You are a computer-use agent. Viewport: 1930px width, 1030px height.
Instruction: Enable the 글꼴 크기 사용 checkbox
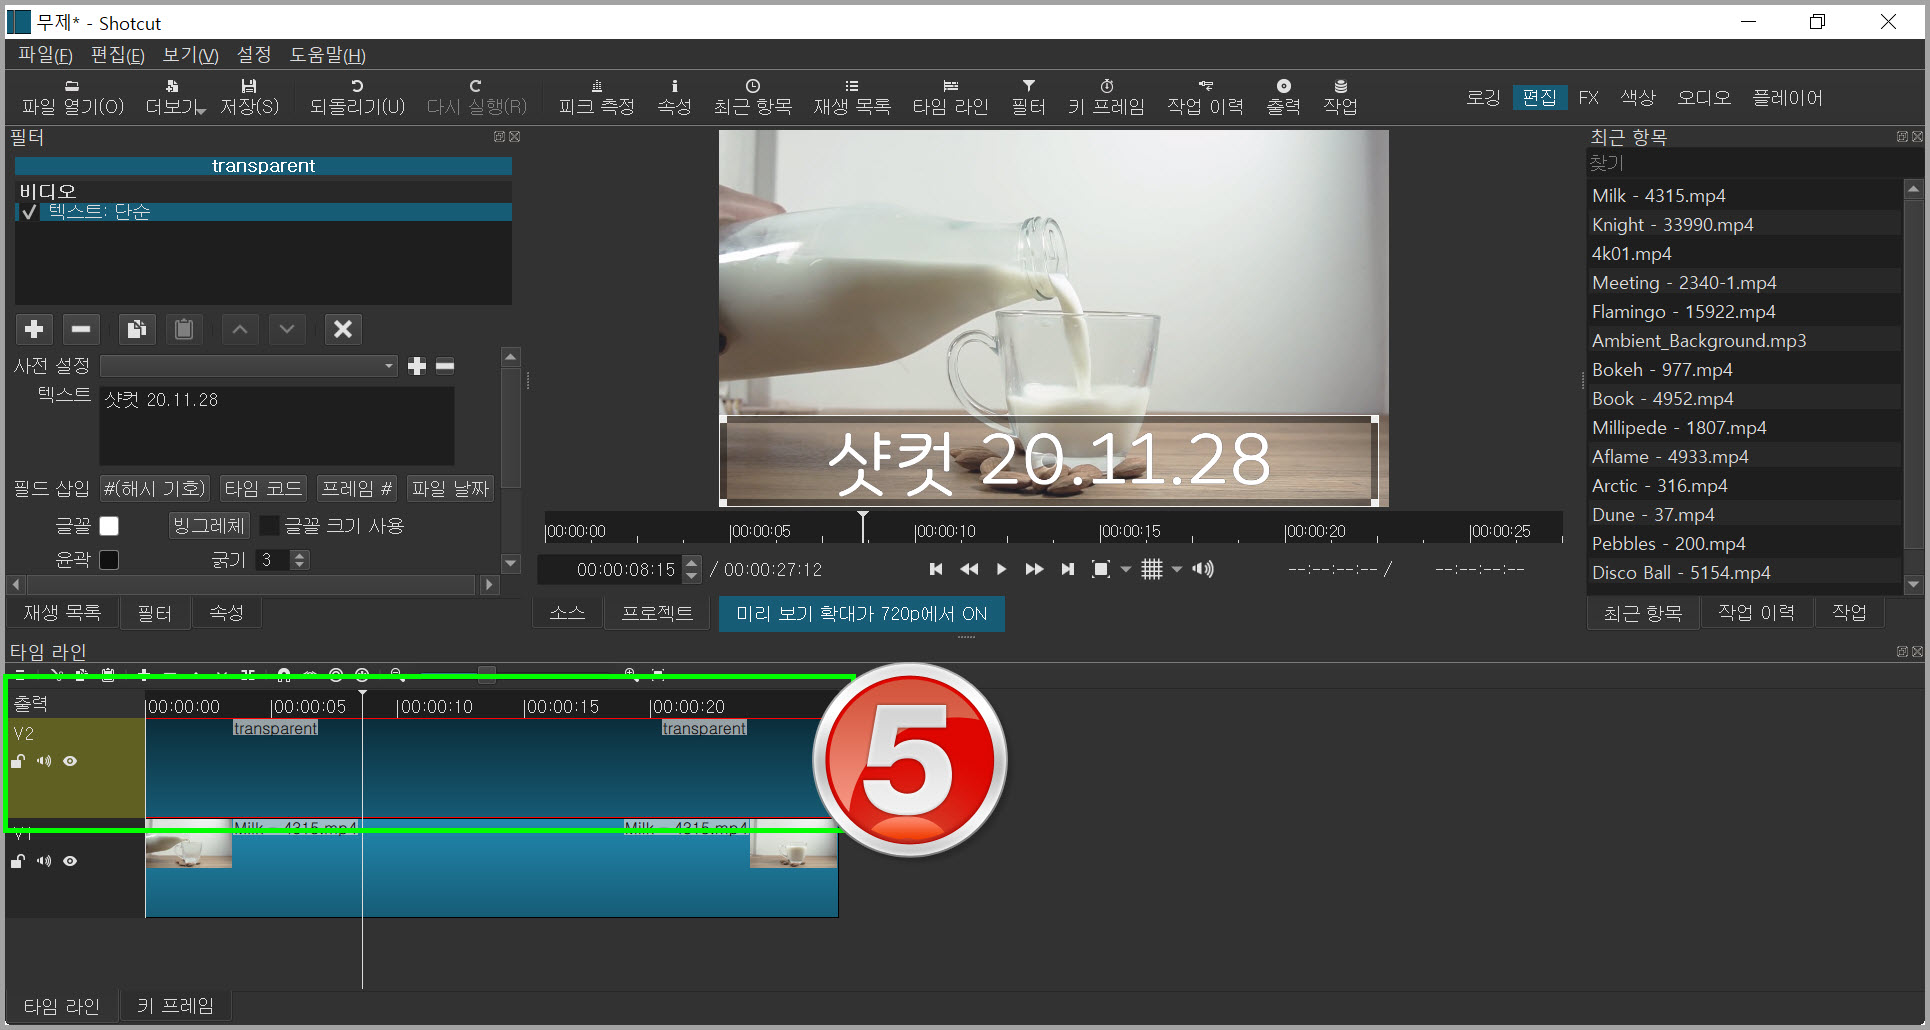269,526
